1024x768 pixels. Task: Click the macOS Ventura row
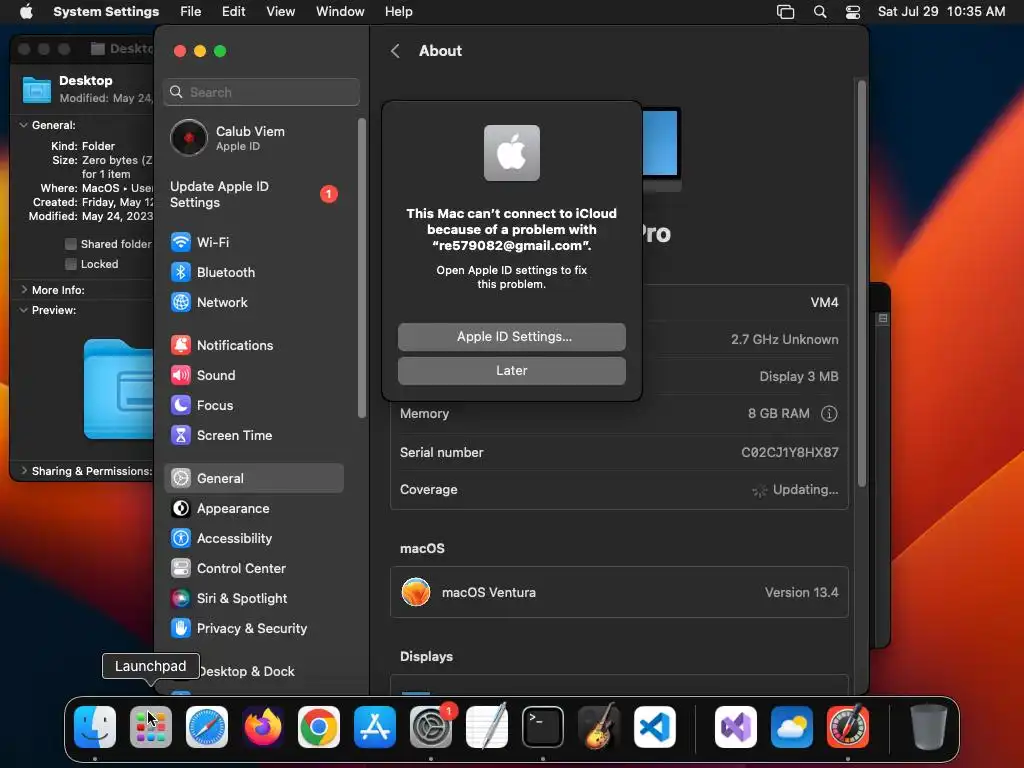click(x=619, y=592)
